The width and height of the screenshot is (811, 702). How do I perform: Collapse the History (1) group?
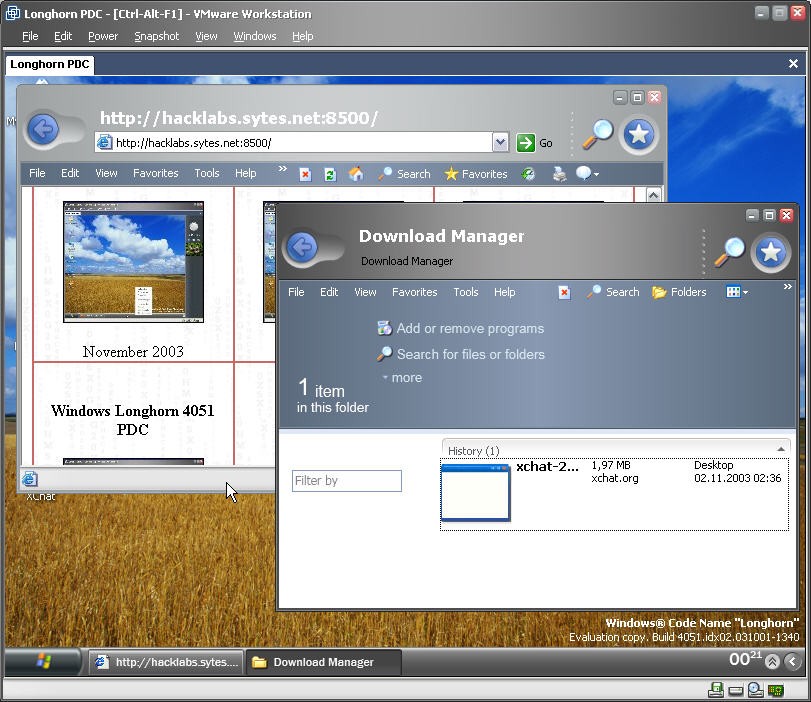[781, 450]
